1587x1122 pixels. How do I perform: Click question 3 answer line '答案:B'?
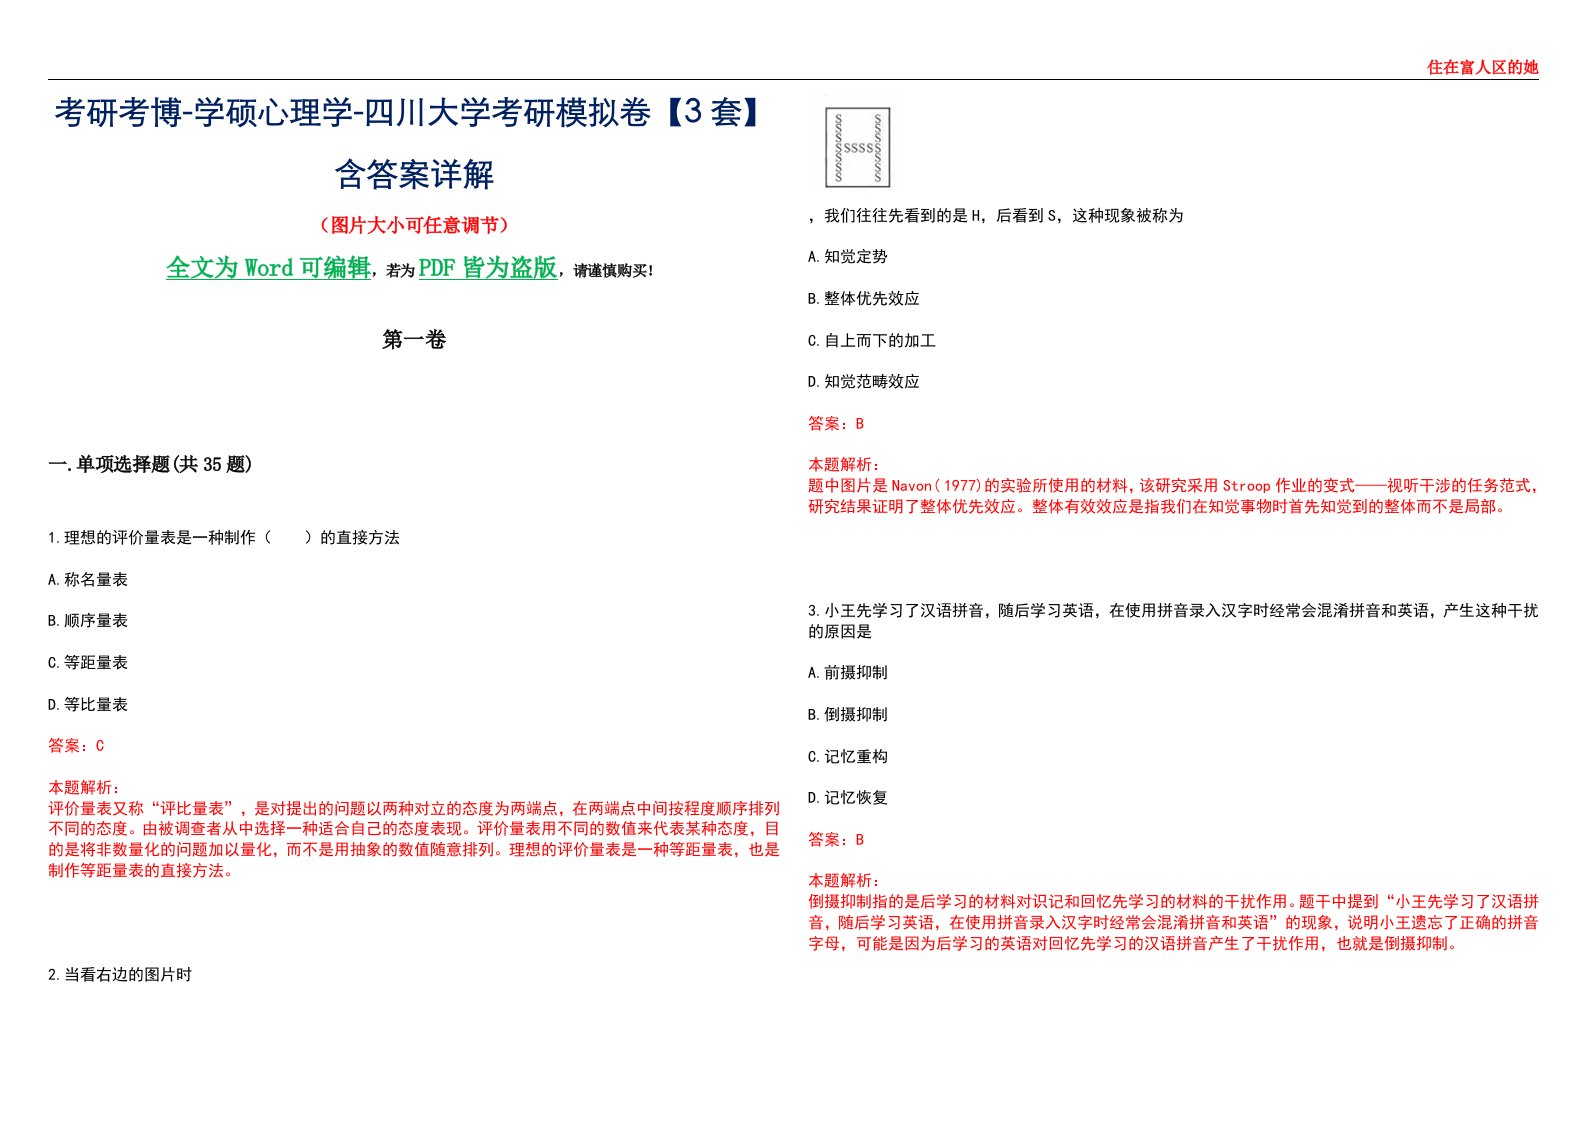[x=836, y=840]
